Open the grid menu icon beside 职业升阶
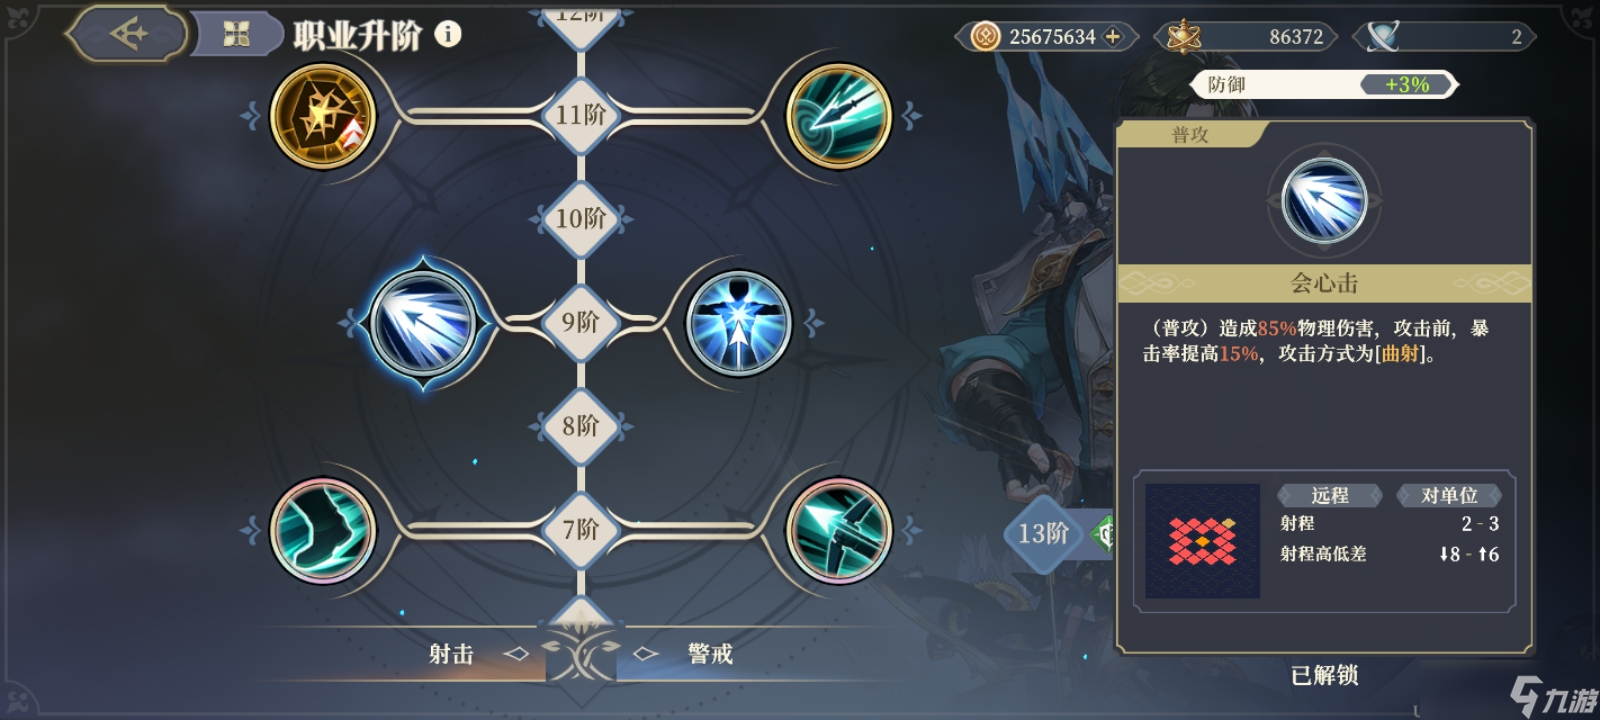 pyautogui.click(x=237, y=35)
